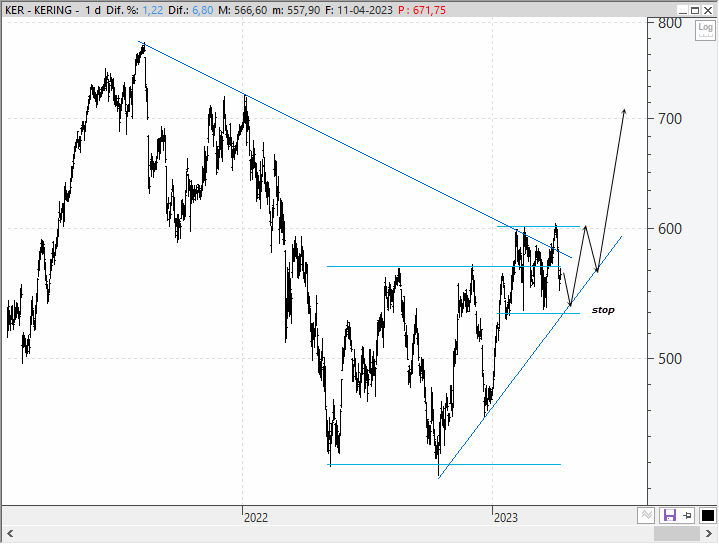Viewport: 719px width, 544px height.
Task: Click the 2022 time axis label
Action: [255, 518]
